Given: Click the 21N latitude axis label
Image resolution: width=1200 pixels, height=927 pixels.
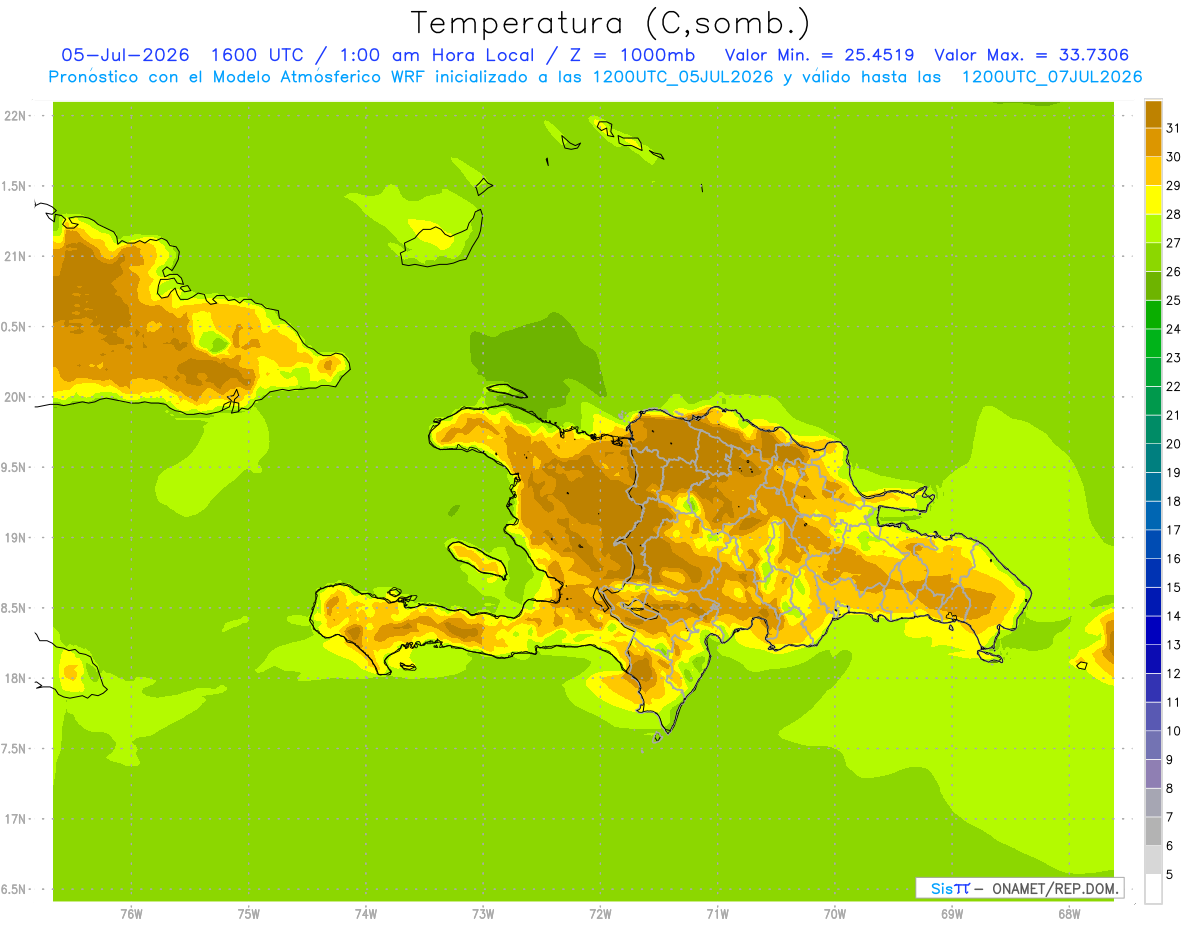Looking at the screenshot, I should (16, 256).
